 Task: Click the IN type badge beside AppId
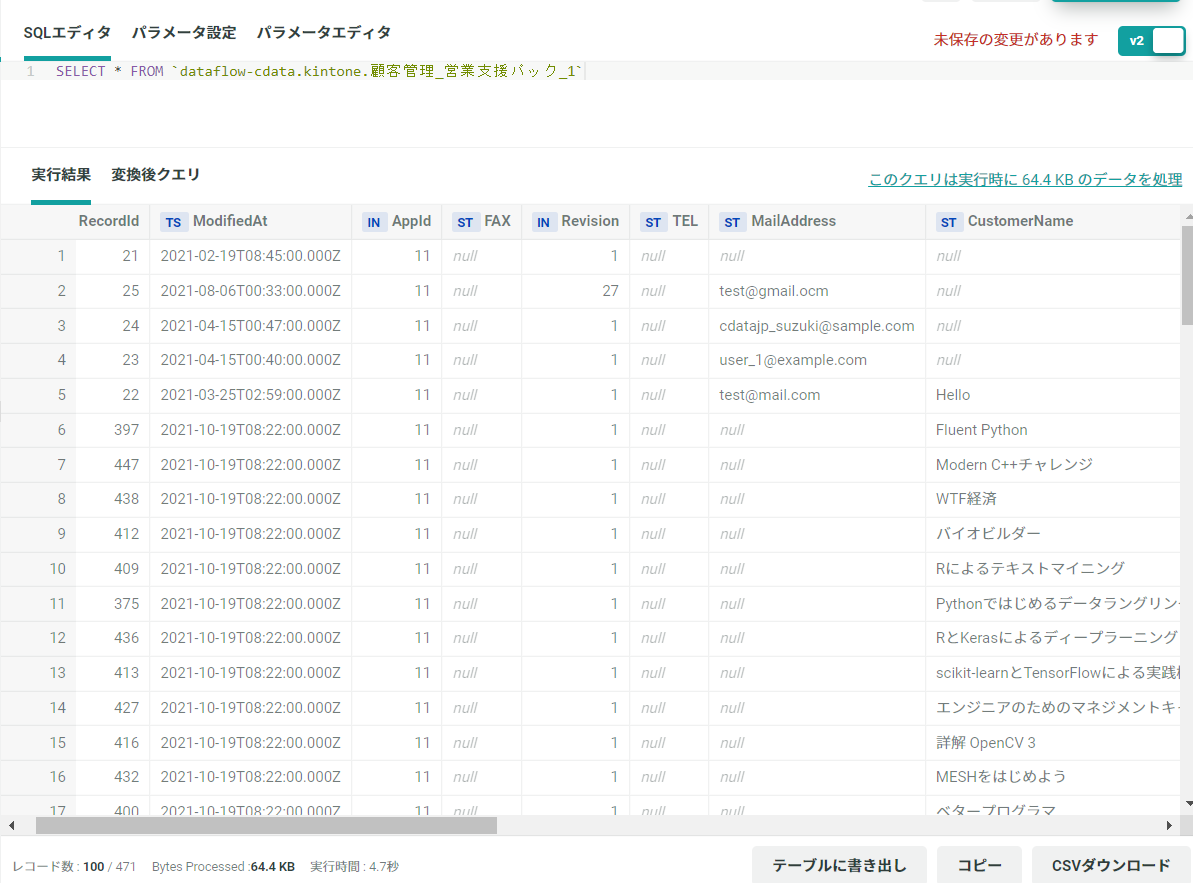[x=374, y=222]
